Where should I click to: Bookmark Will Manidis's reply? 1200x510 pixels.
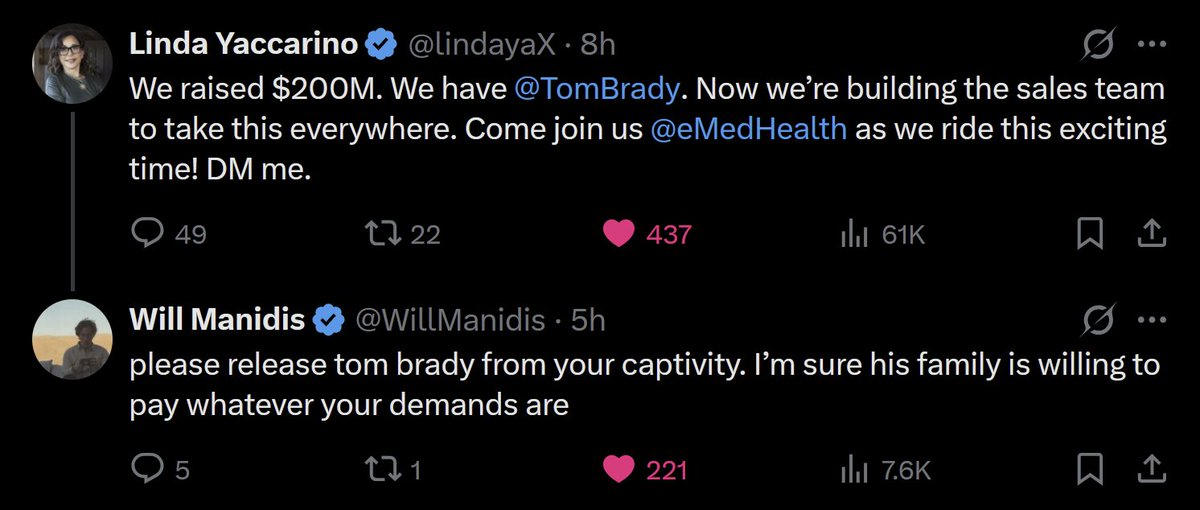pyautogui.click(x=1089, y=469)
